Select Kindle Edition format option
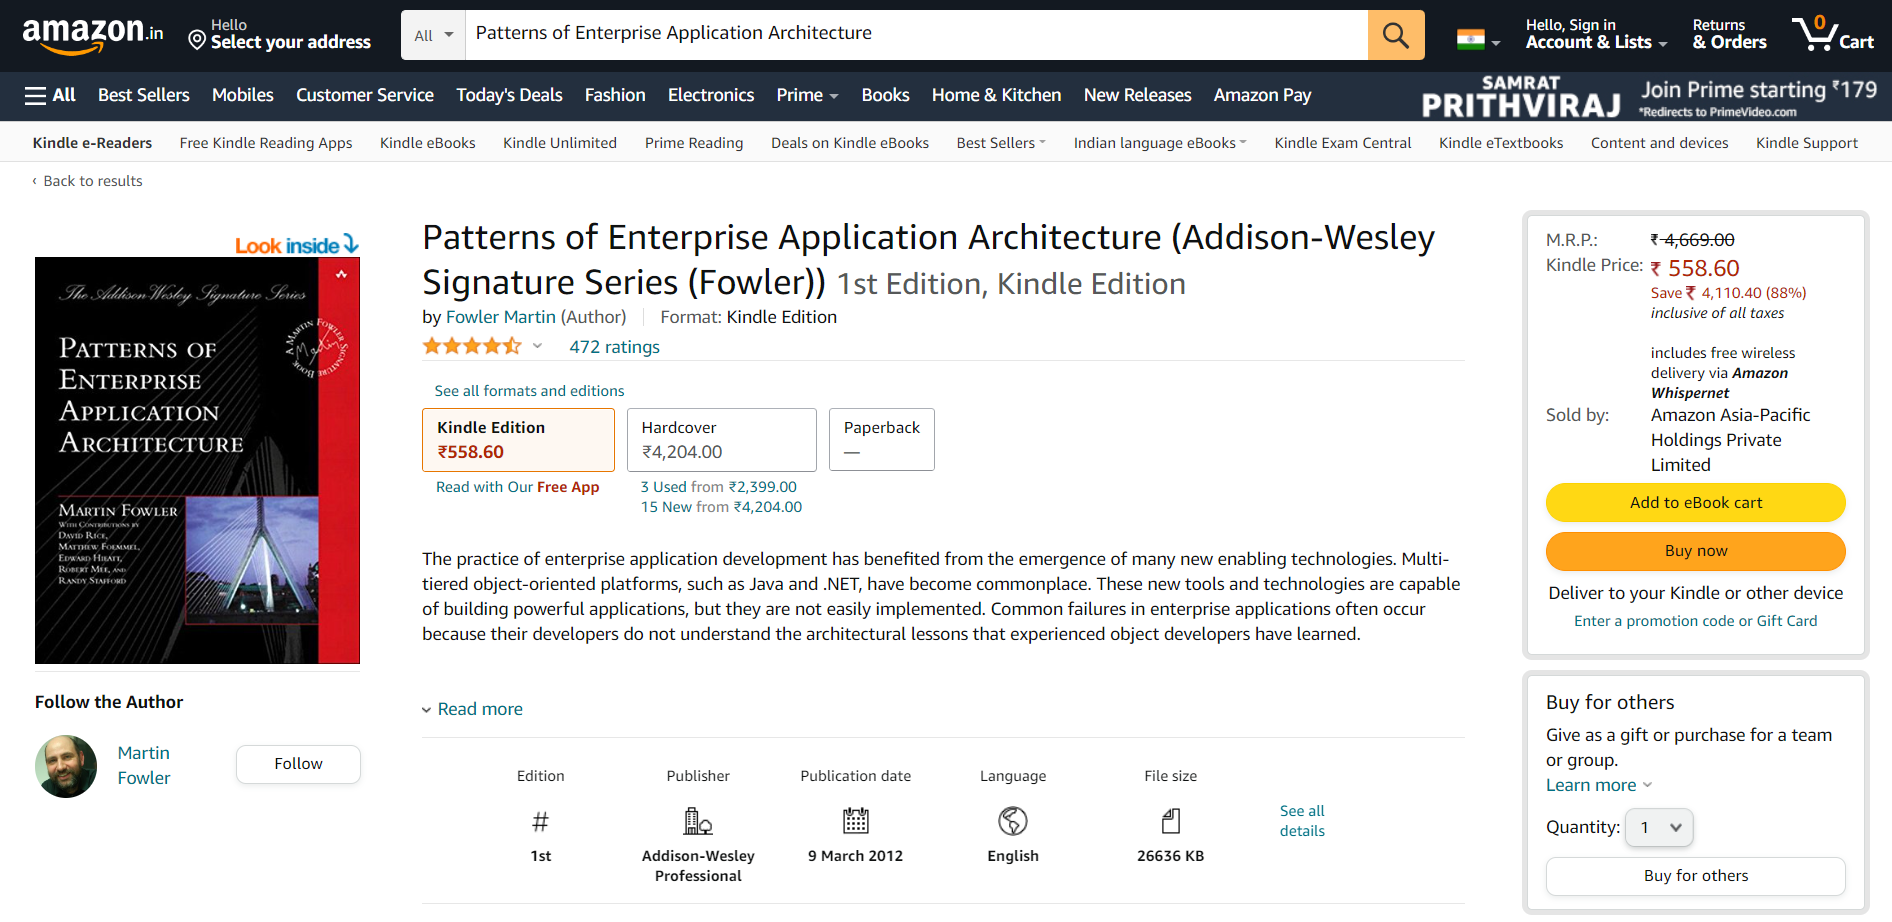Viewport: 1892px width, 922px height. (518, 439)
